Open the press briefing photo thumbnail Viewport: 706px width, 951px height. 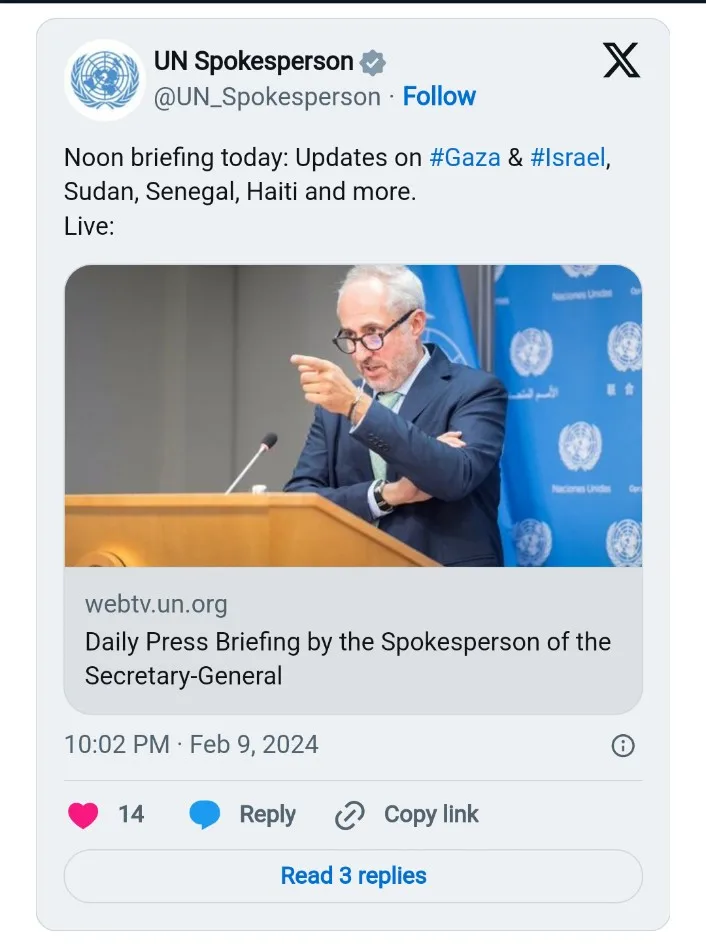coord(353,416)
